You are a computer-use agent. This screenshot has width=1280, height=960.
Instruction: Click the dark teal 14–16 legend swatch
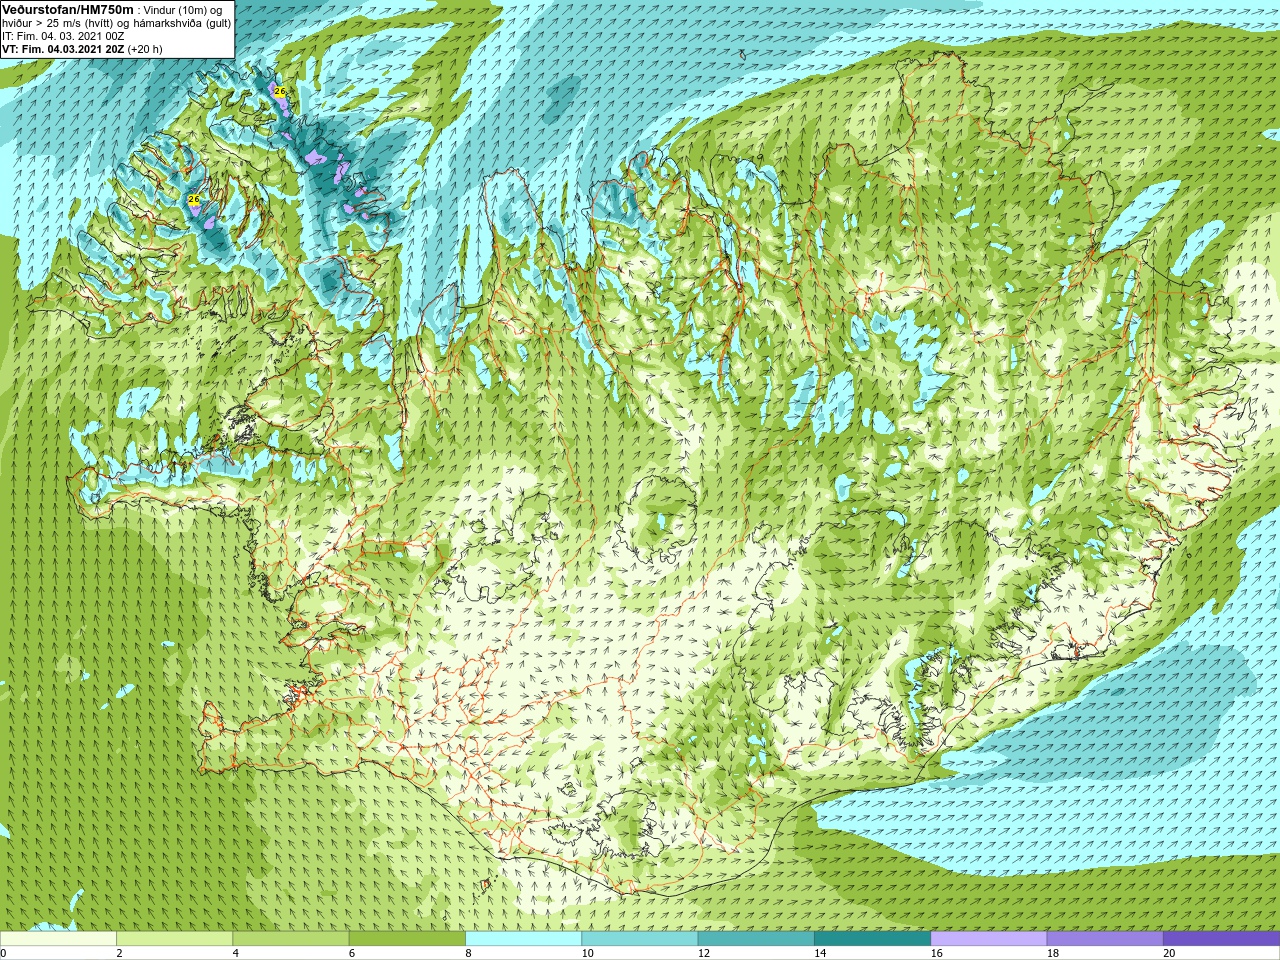(872, 939)
